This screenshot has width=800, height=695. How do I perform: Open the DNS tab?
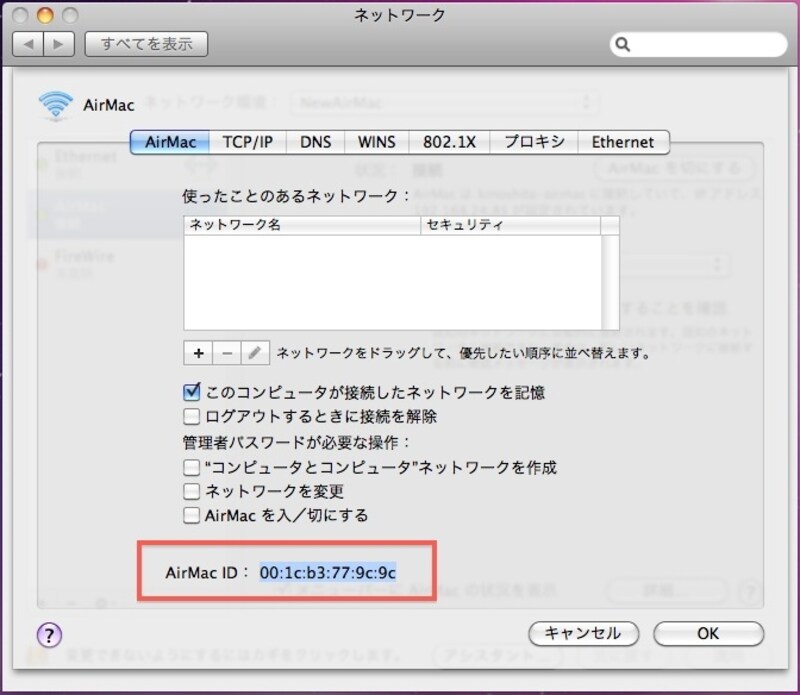pos(315,142)
